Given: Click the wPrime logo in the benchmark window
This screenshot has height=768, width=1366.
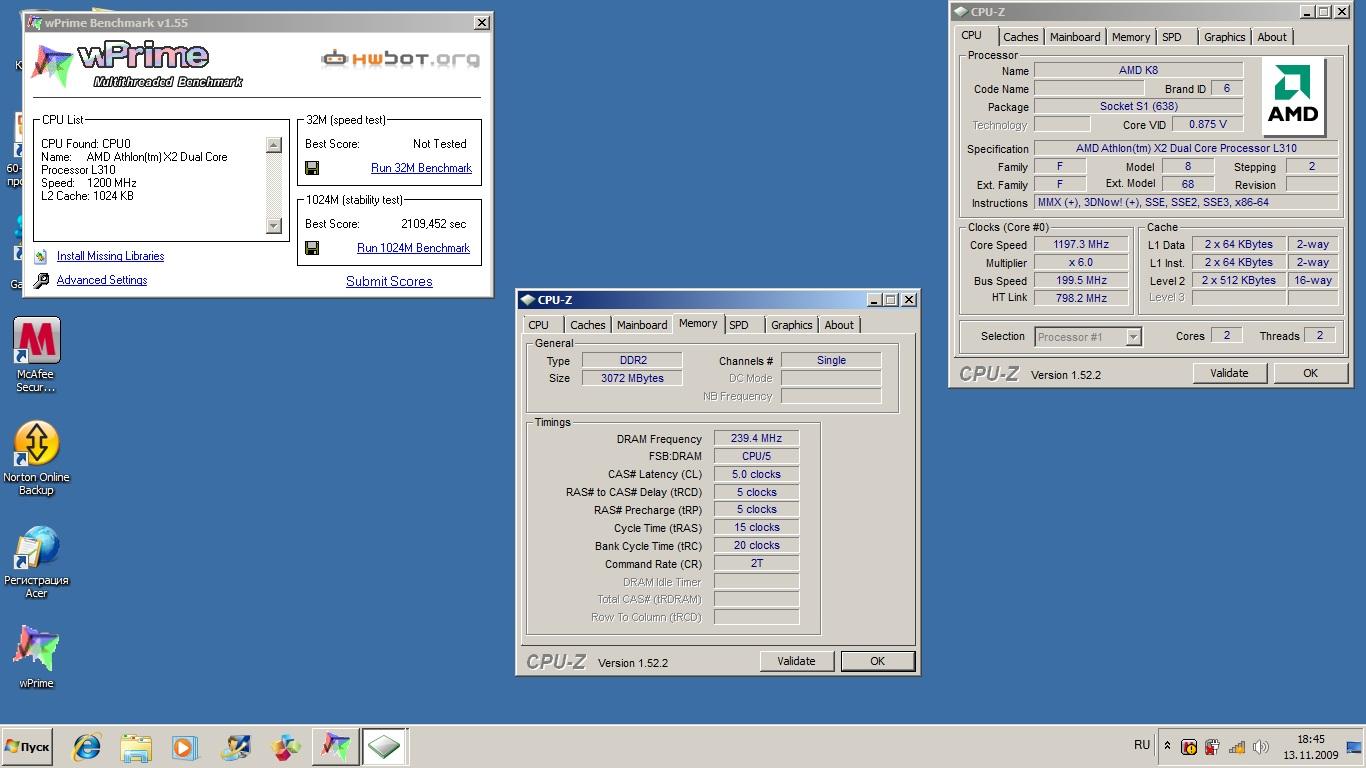Looking at the screenshot, I should click(138, 64).
